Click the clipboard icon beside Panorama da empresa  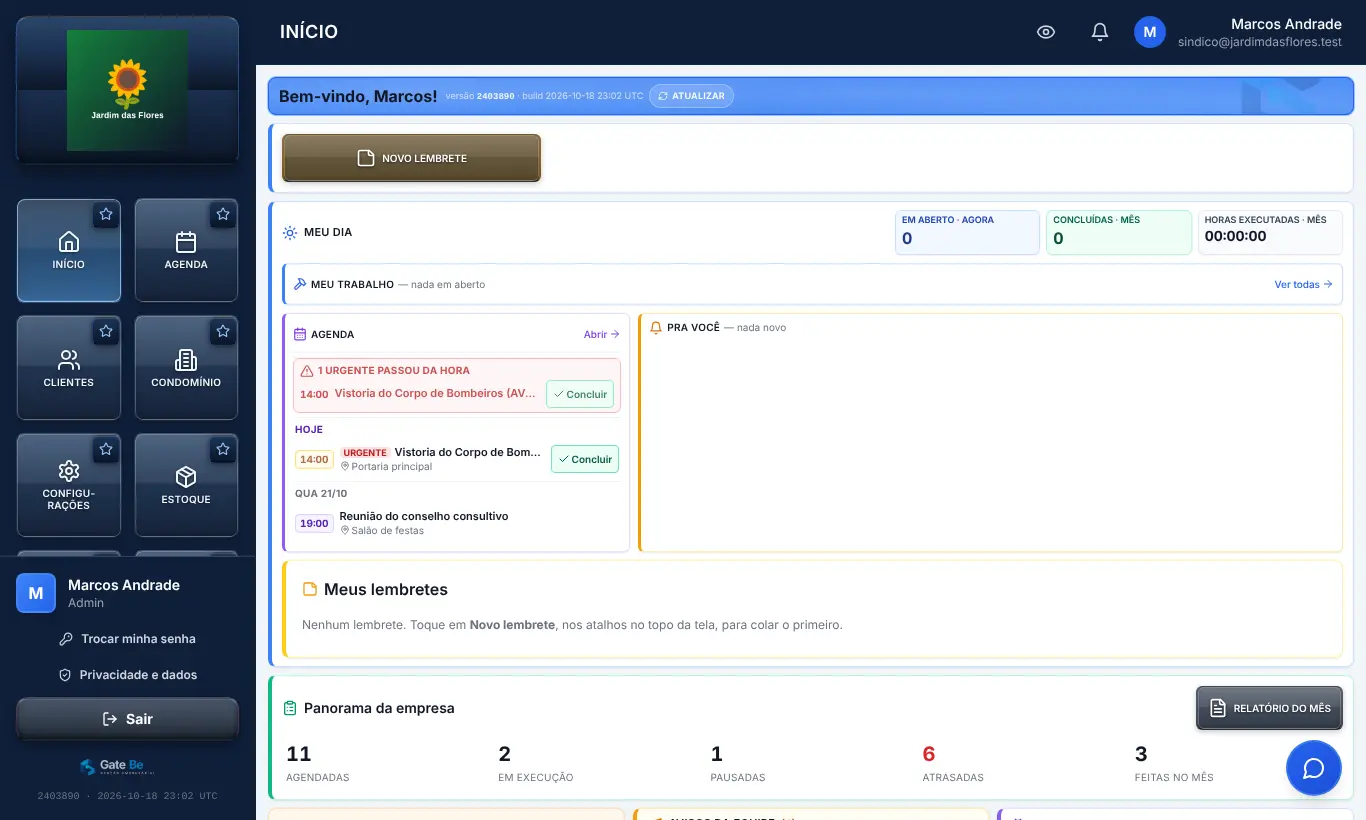[x=290, y=708]
